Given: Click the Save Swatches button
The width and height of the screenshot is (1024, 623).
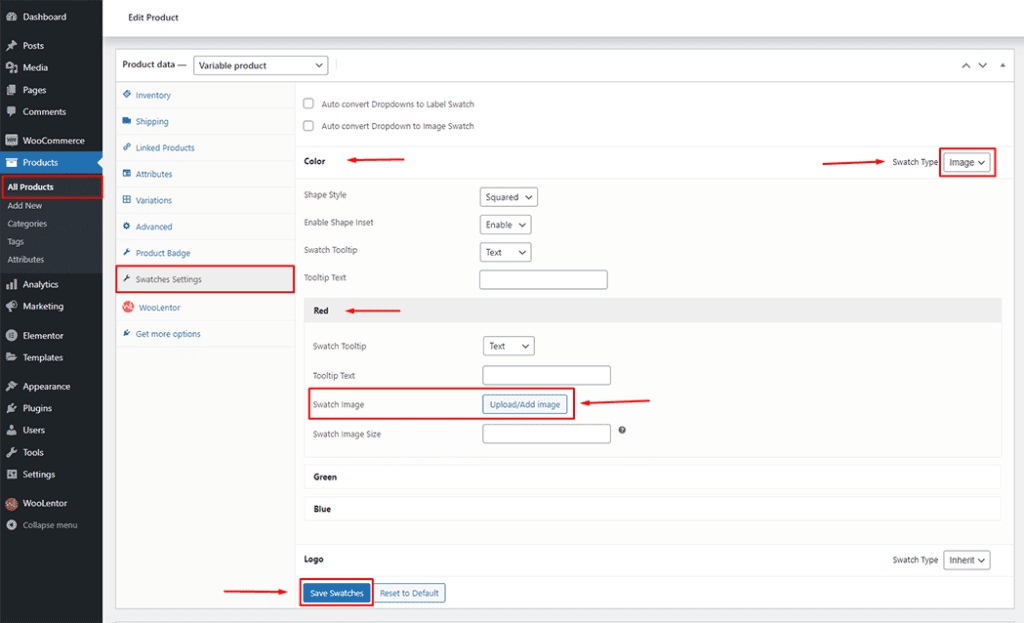Looking at the screenshot, I should [x=337, y=593].
